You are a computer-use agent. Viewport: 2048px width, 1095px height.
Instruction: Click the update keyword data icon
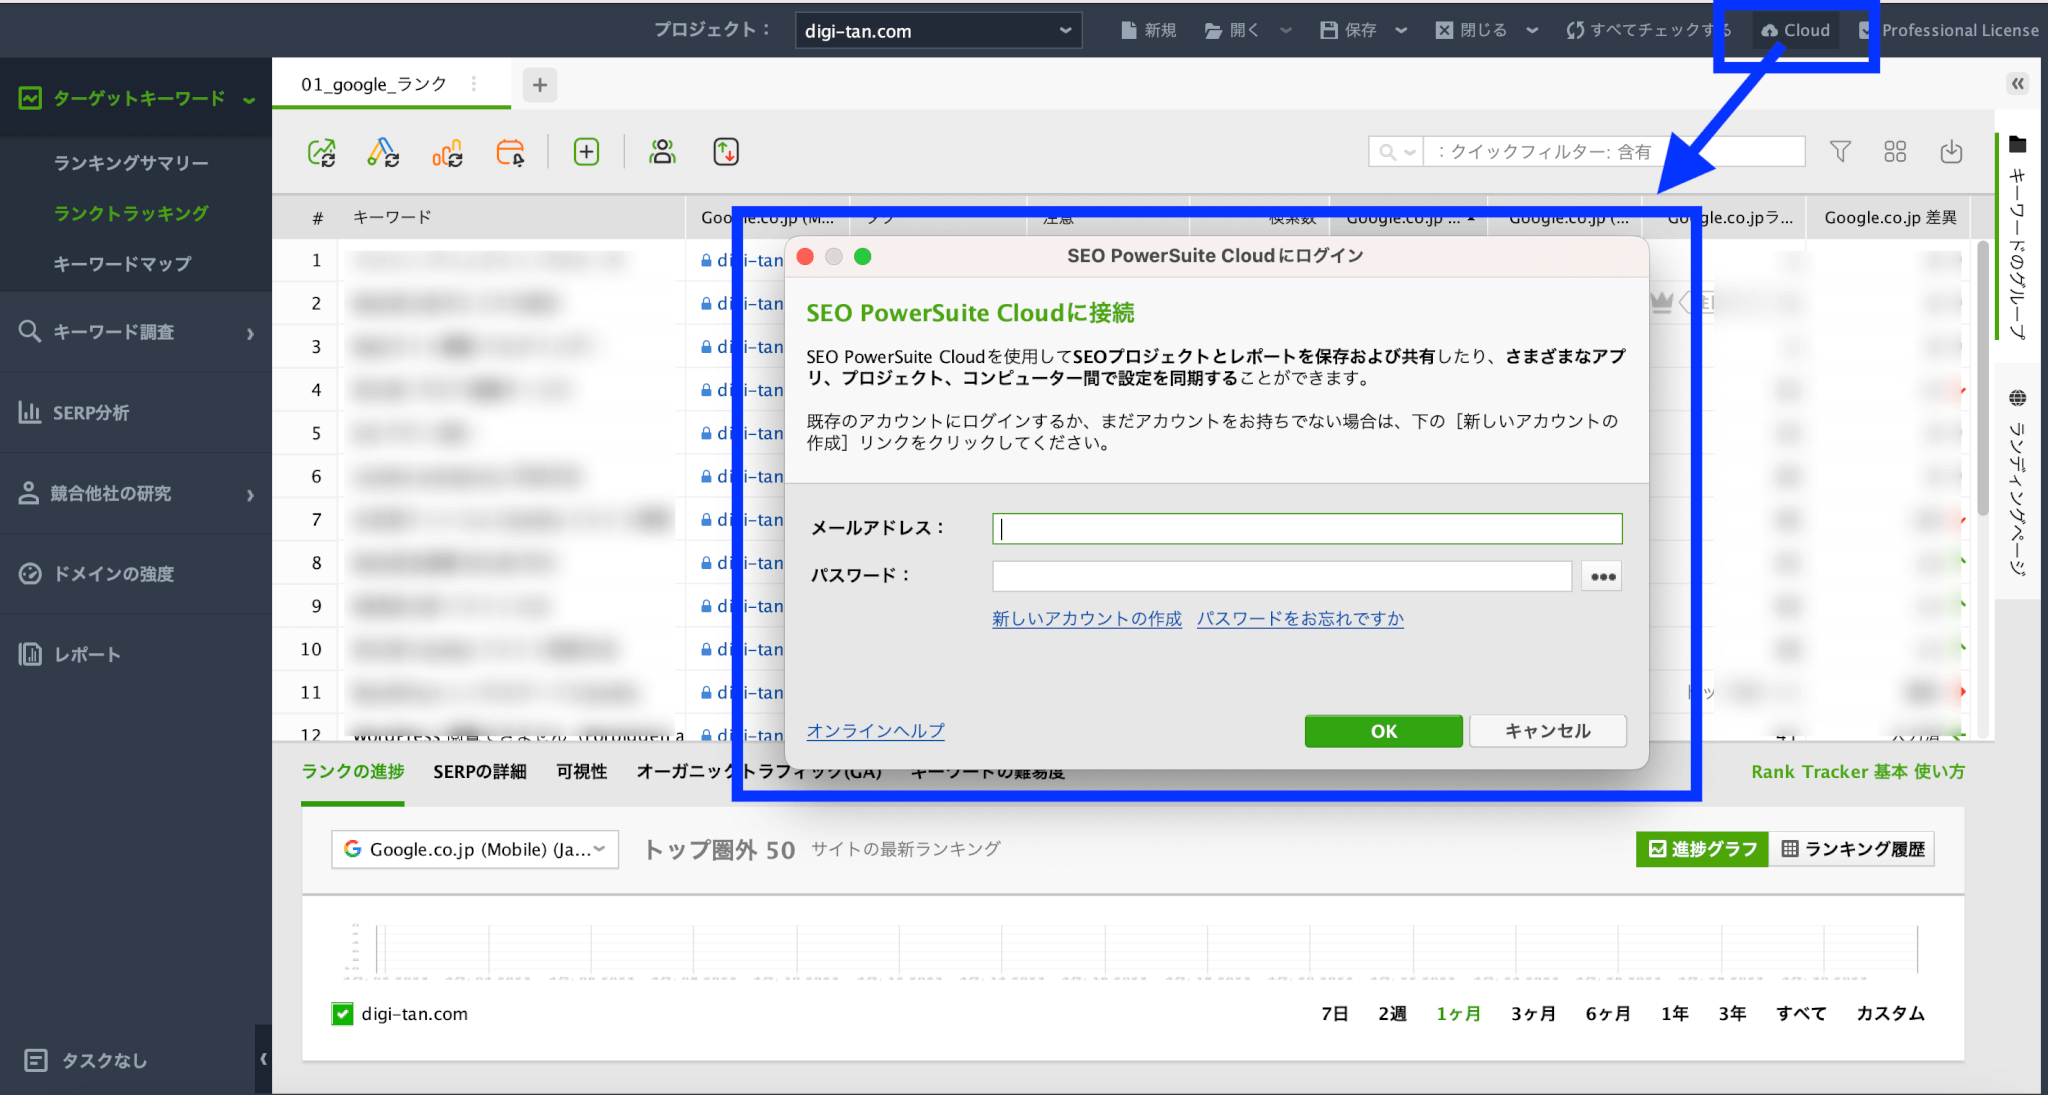pos(384,152)
